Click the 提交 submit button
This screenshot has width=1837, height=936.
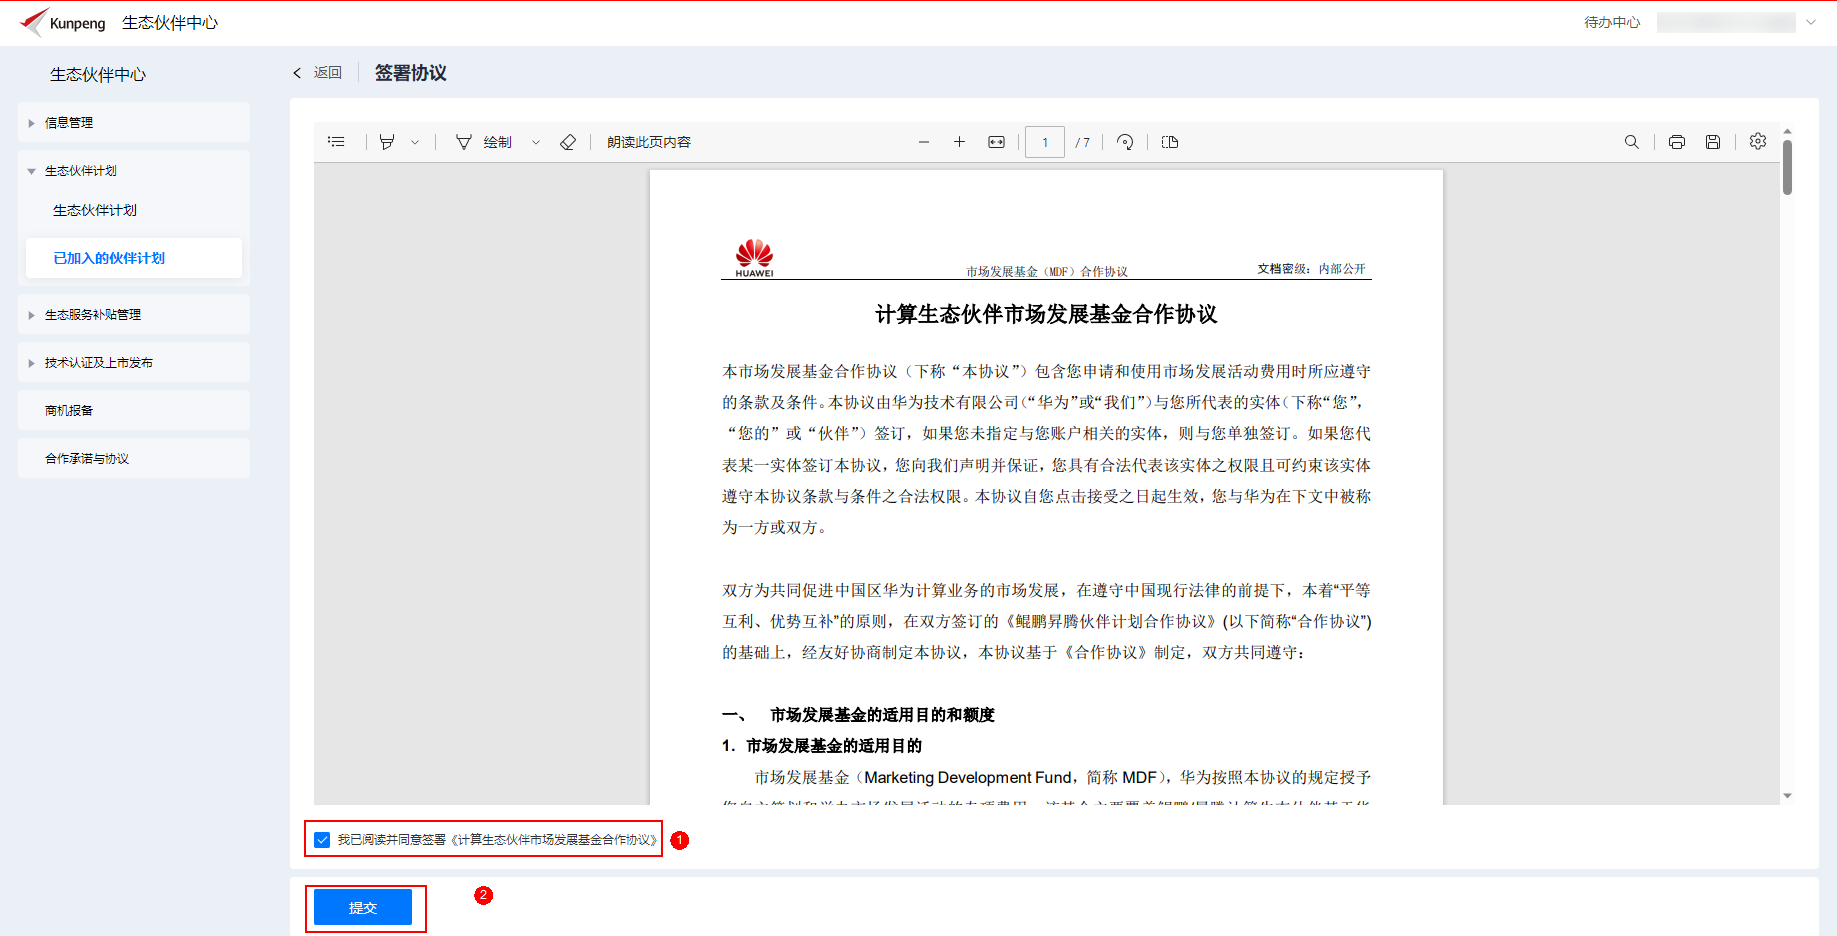(x=363, y=907)
